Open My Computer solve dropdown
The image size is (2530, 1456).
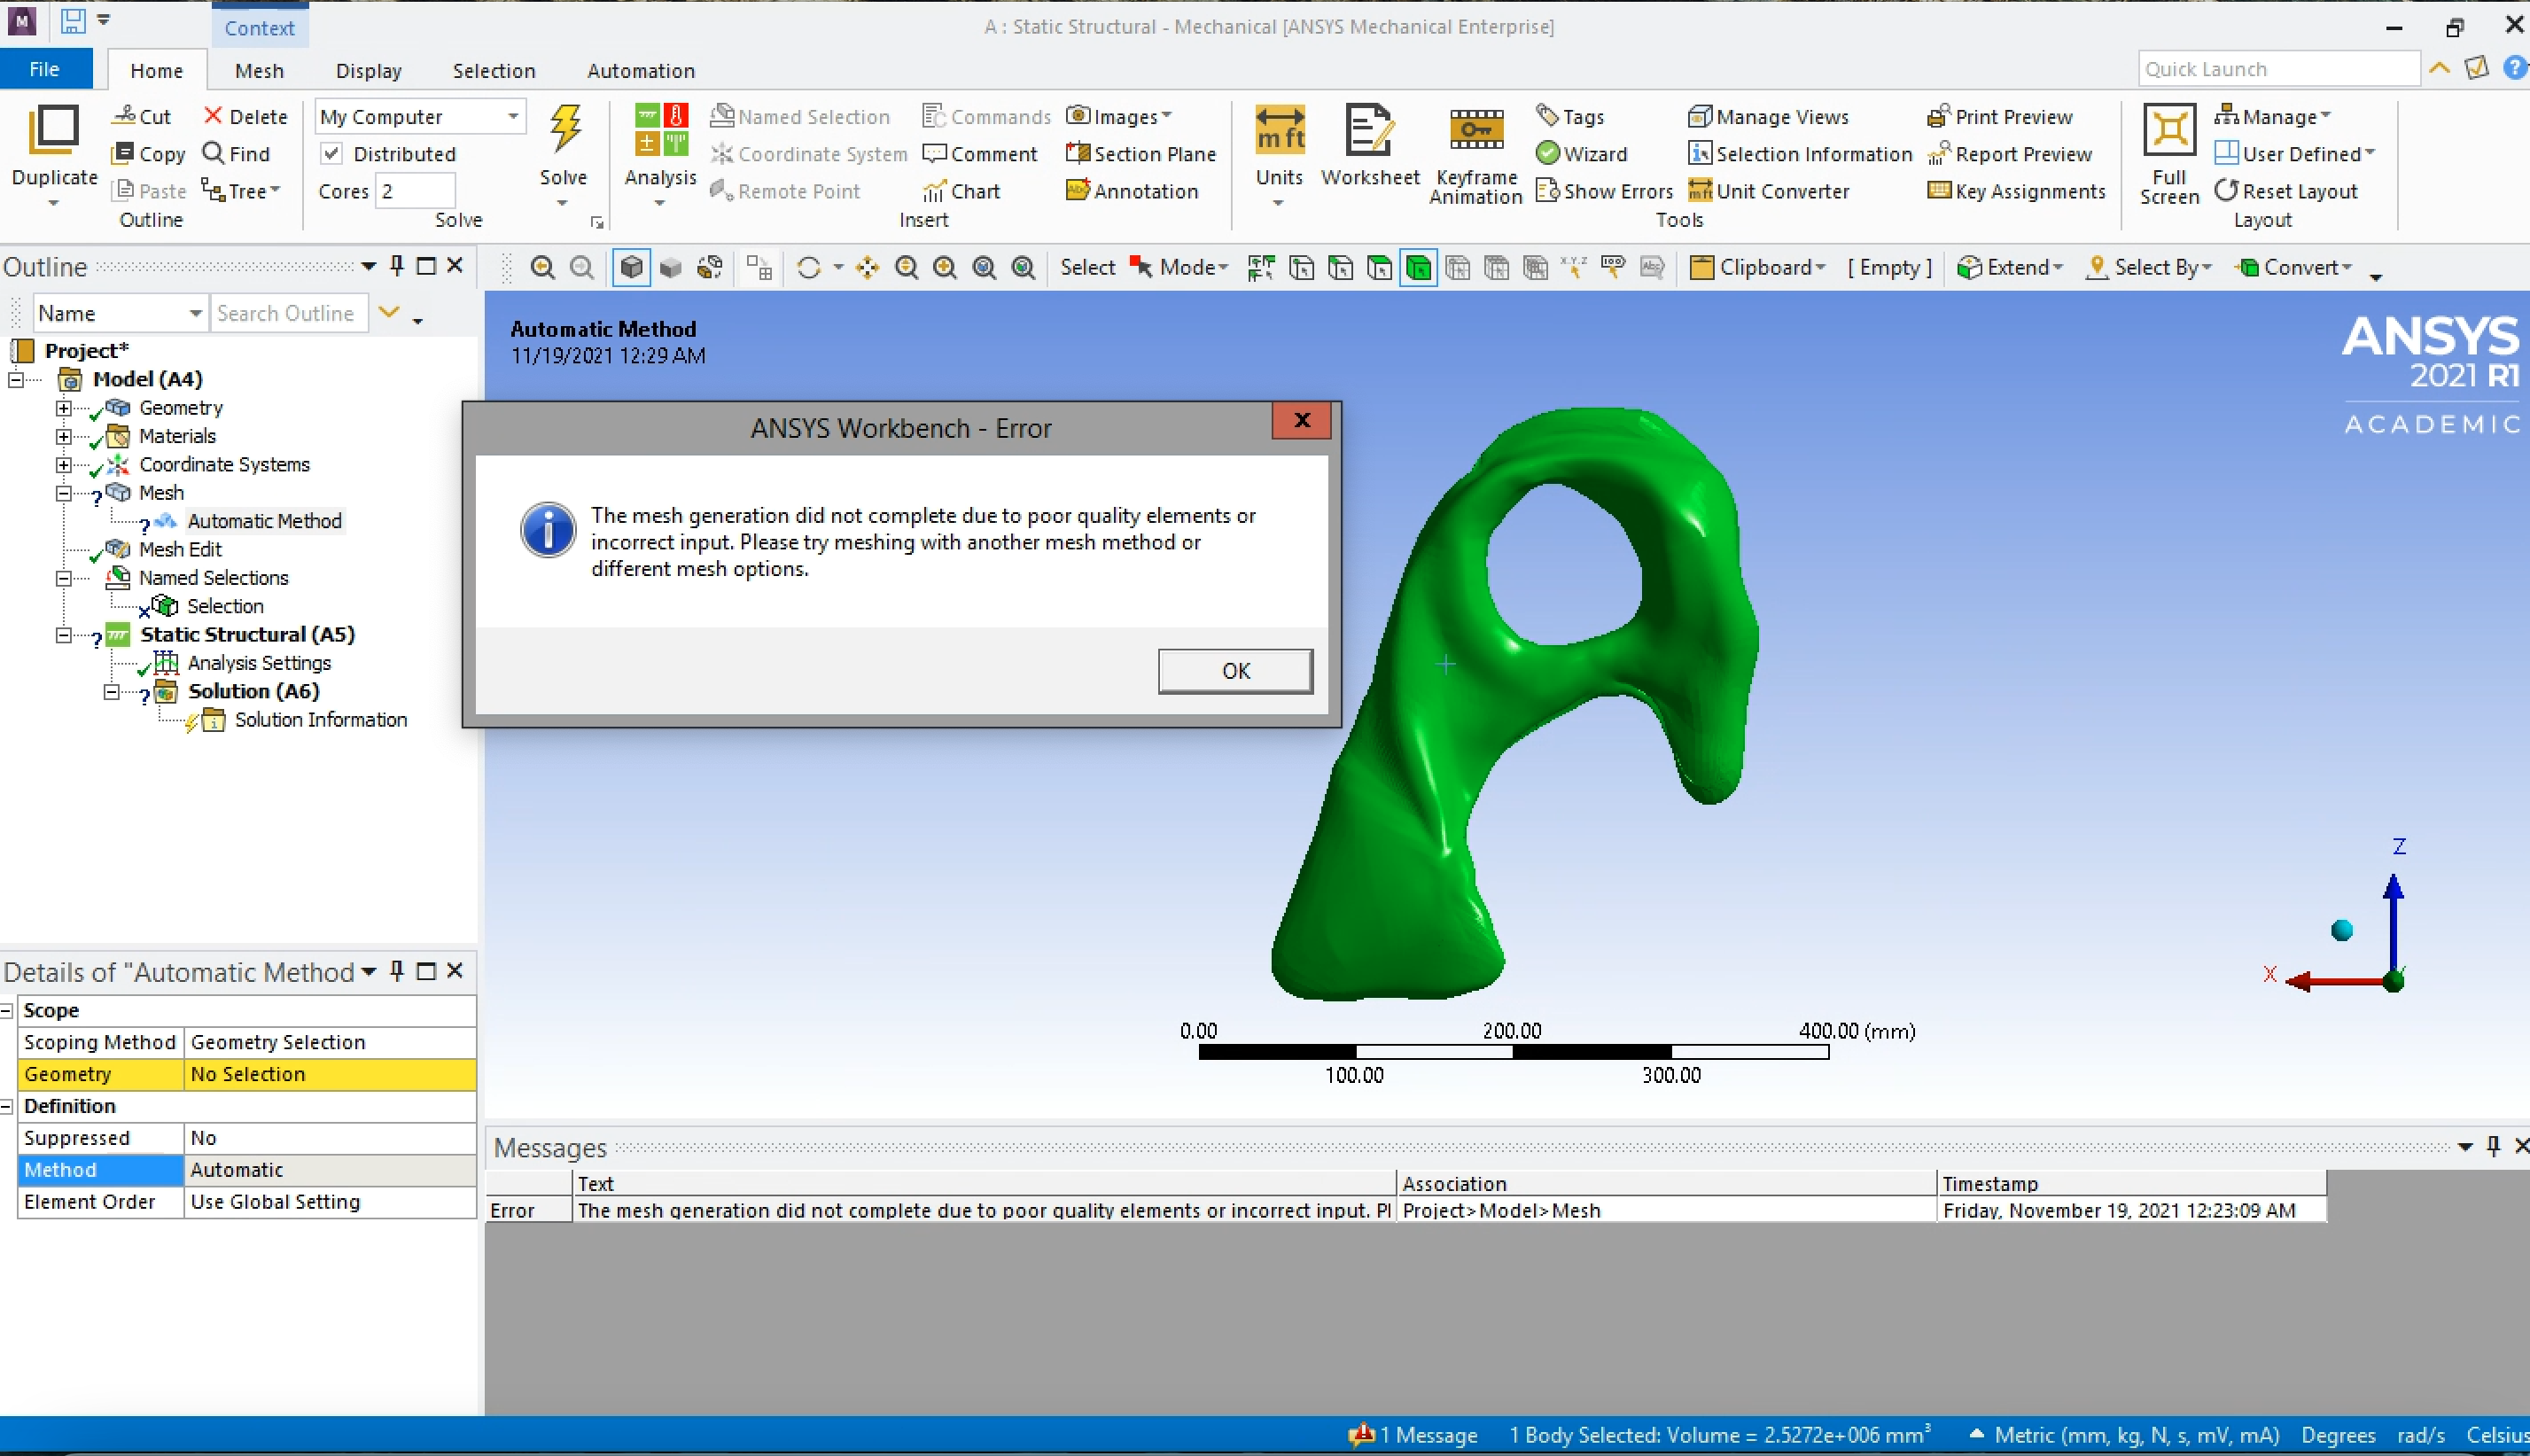pyautogui.click(x=420, y=117)
